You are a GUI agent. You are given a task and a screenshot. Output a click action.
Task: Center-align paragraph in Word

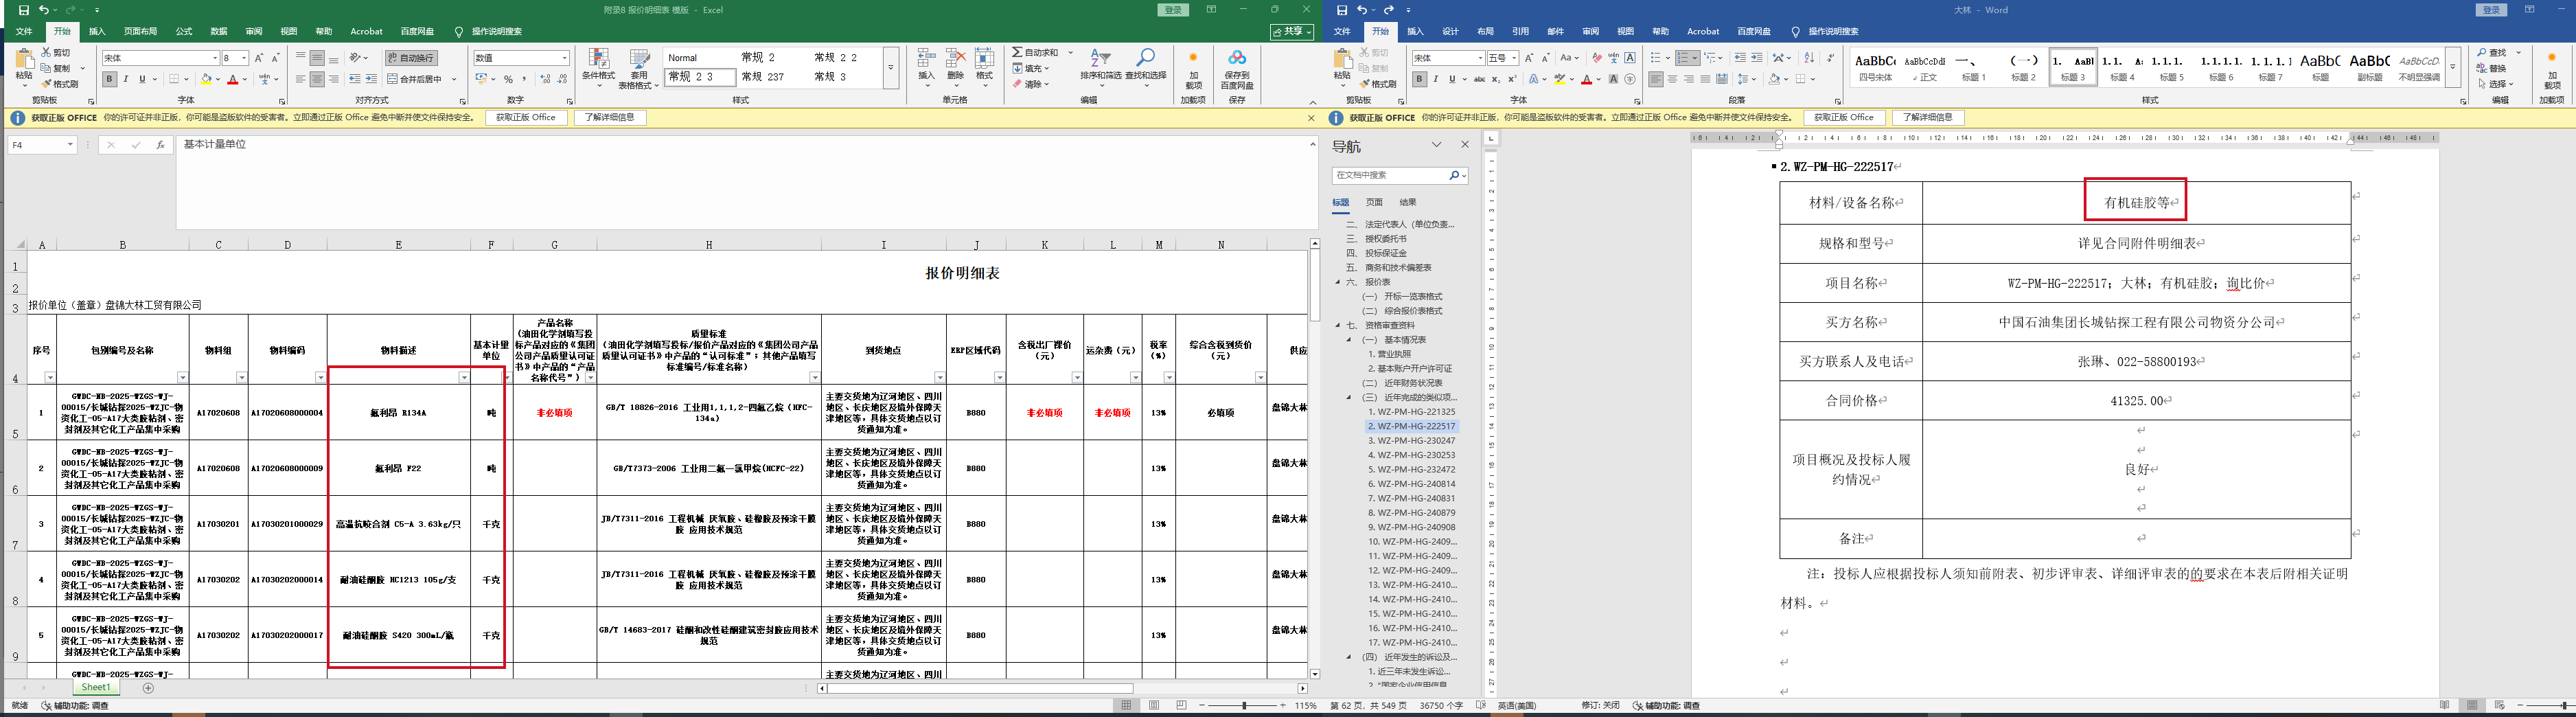click(1673, 79)
